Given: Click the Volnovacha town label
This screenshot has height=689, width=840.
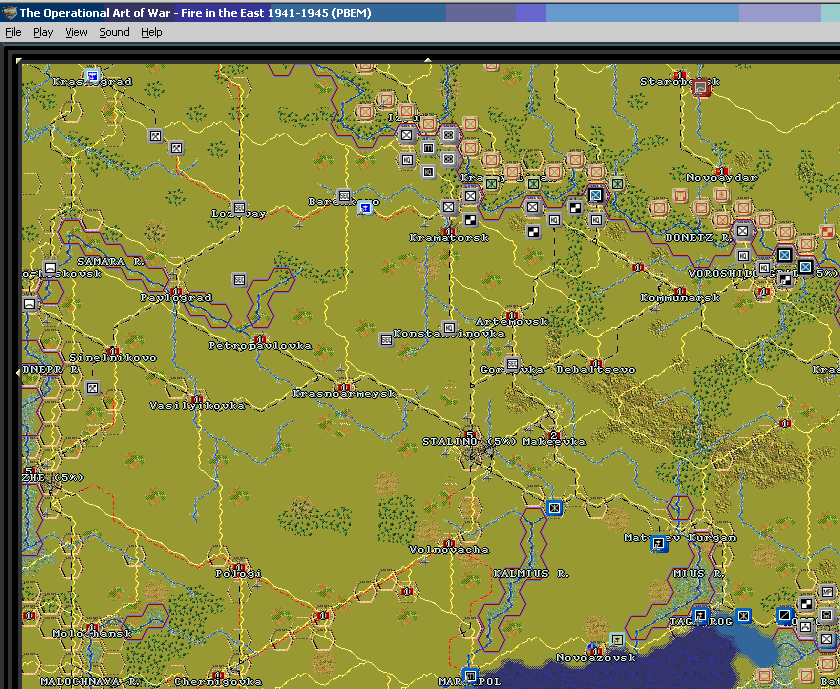Looking at the screenshot, I should coord(449,550).
